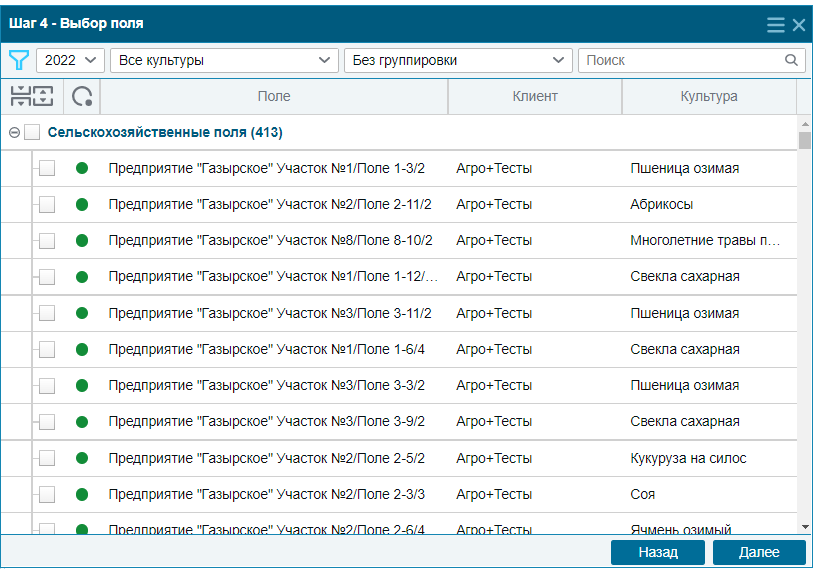Image resolution: width=814 pixels, height=569 pixels.
Task: Click Агро+Тесты client in Поле 2-11/2 row
Action: coord(494,205)
